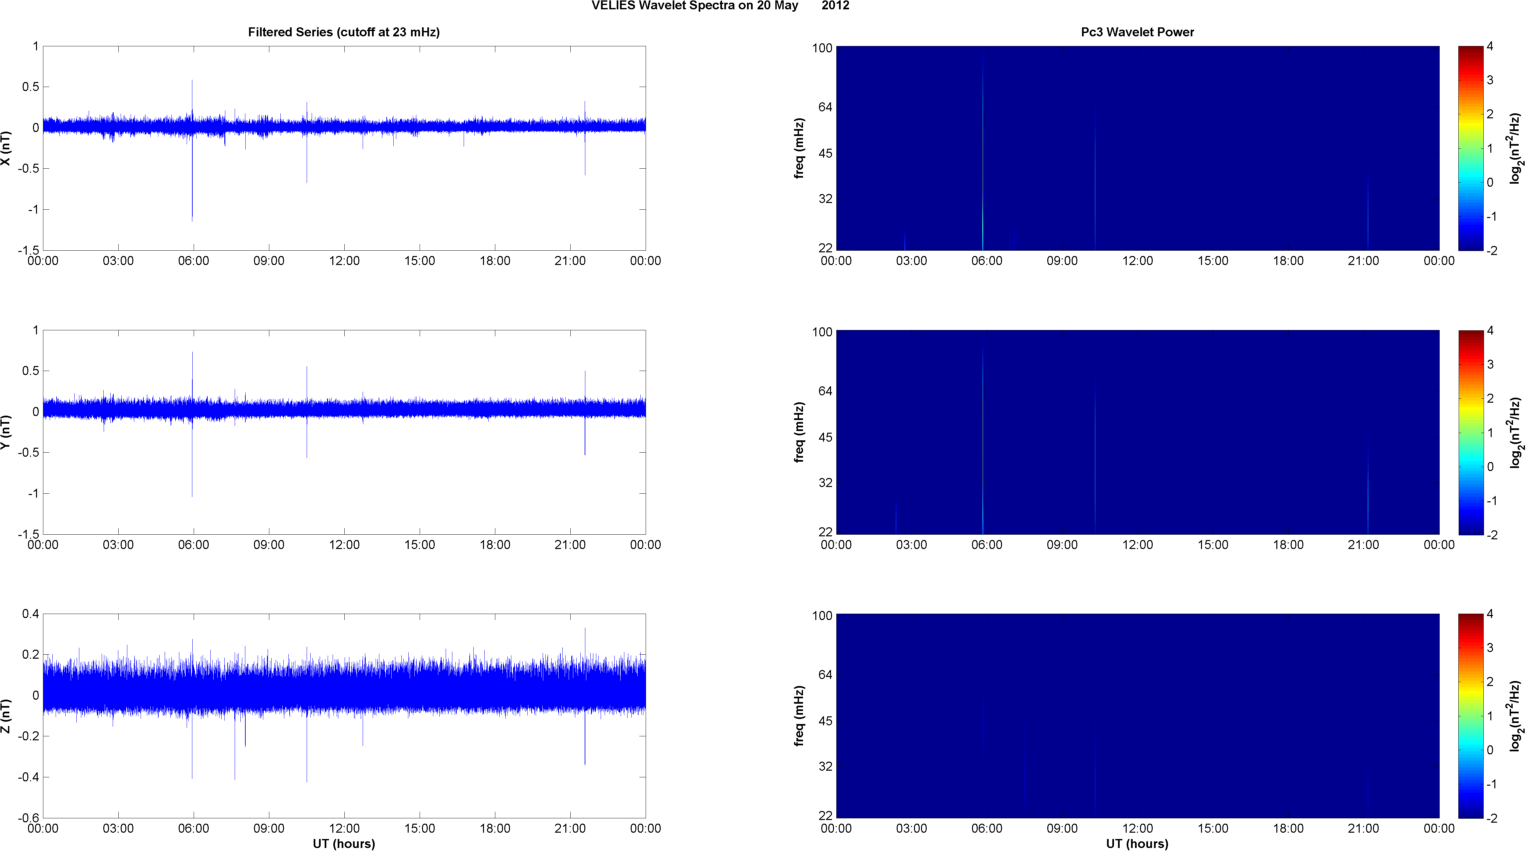Click the 'Z (nT)' axis label
This screenshot has width=1526, height=851.
[x=7, y=716]
